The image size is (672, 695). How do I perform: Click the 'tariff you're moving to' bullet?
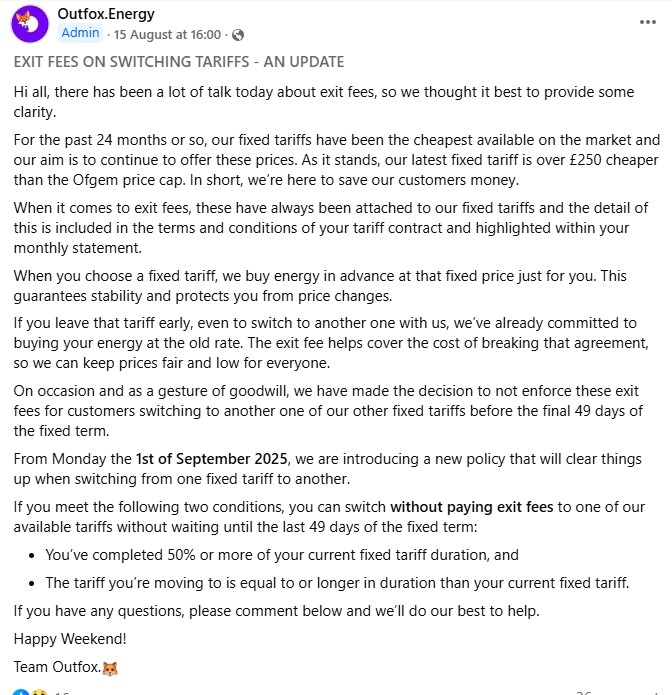point(337,583)
